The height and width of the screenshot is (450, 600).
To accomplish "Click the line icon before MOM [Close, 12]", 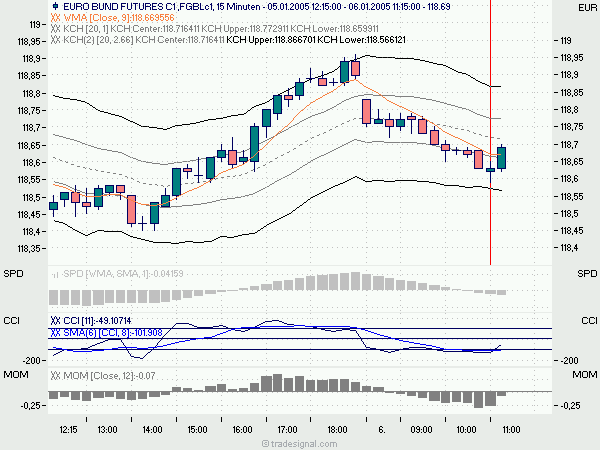I will pos(55,376).
